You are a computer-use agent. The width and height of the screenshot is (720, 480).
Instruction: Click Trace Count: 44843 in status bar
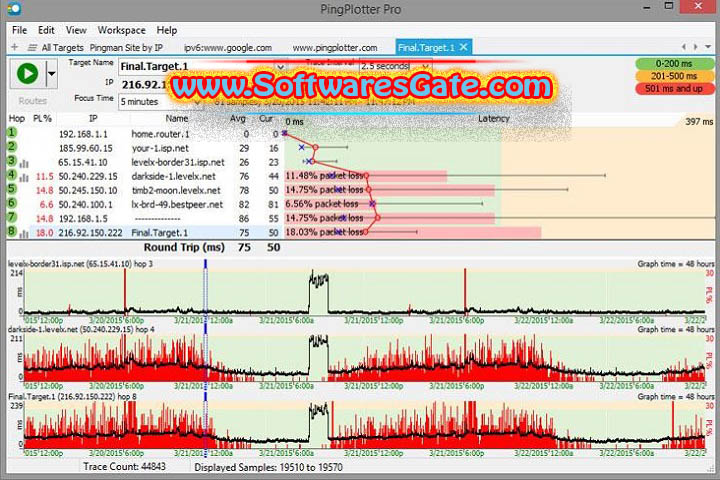[124, 467]
